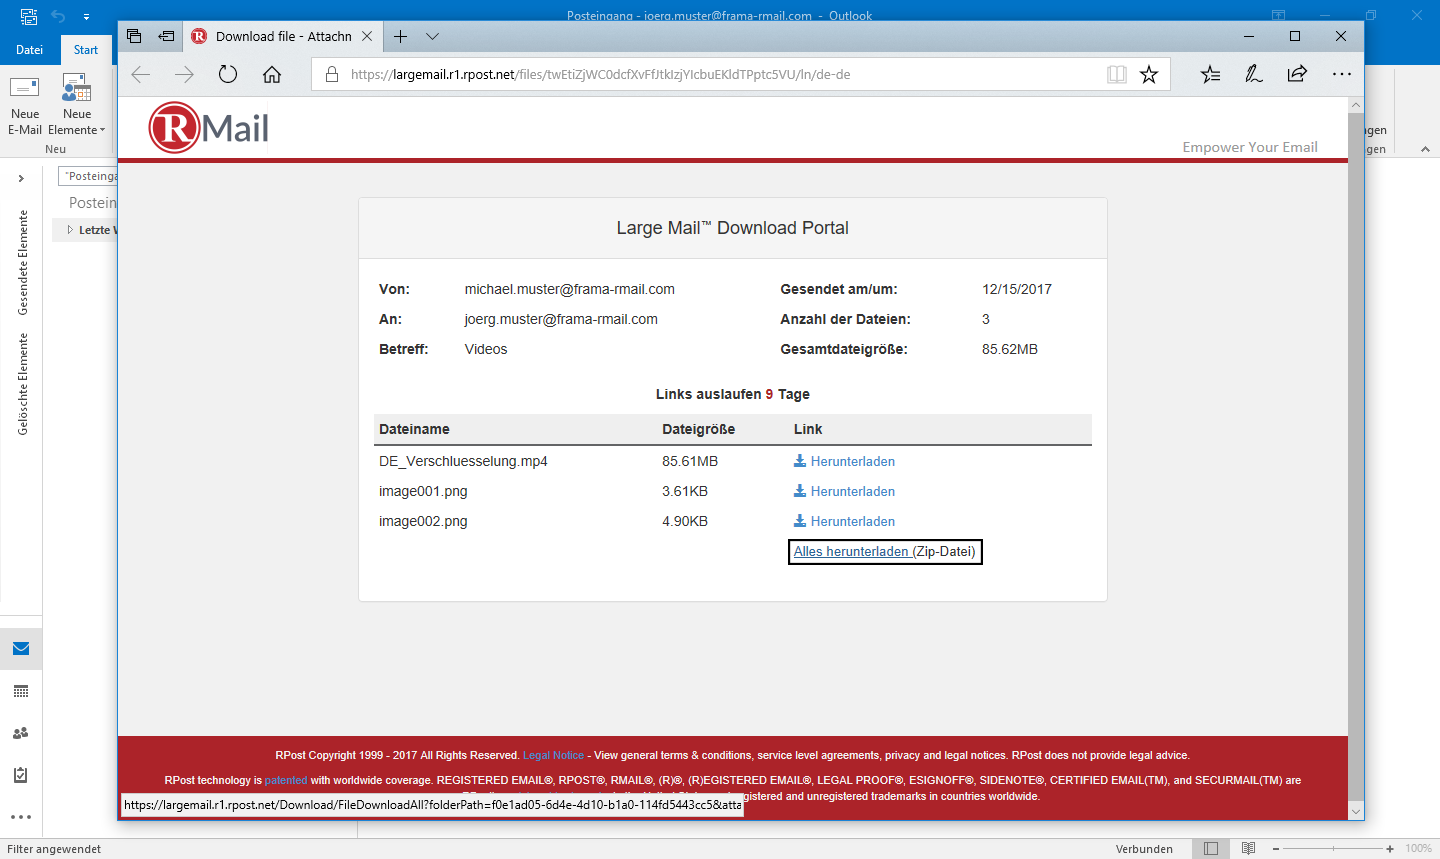Download image001.png via Herunterladen

coord(844,491)
